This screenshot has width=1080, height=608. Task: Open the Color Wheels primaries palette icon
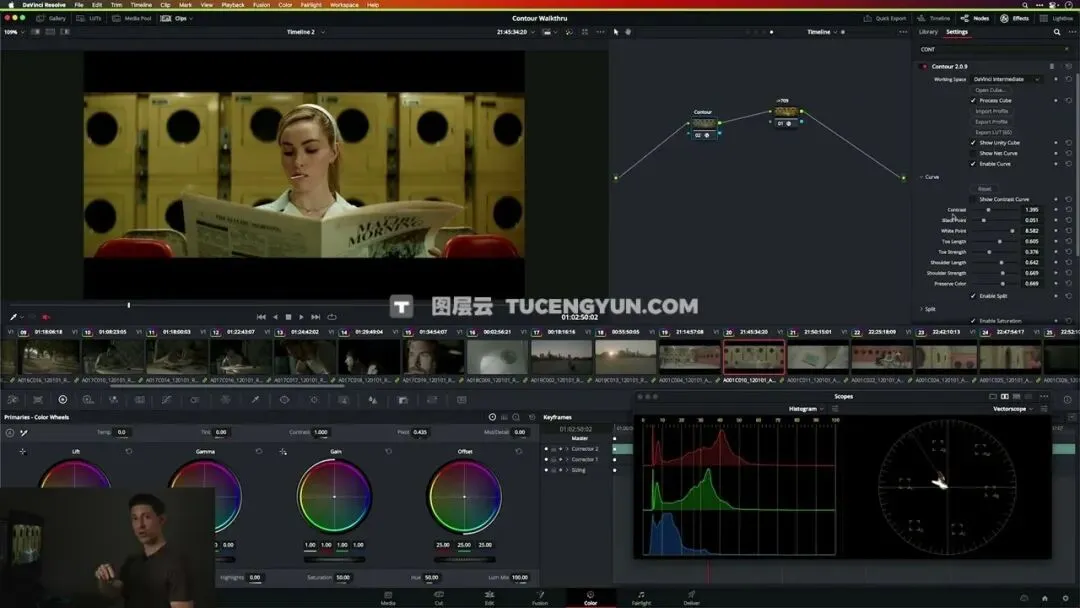coord(63,399)
